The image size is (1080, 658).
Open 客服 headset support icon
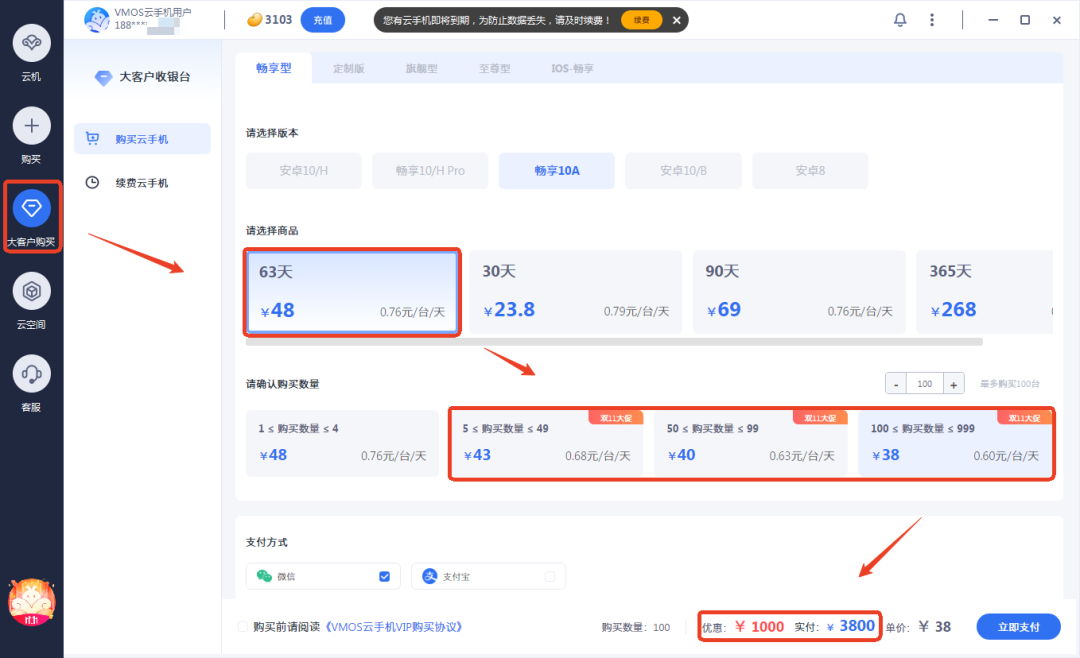pos(31,374)
